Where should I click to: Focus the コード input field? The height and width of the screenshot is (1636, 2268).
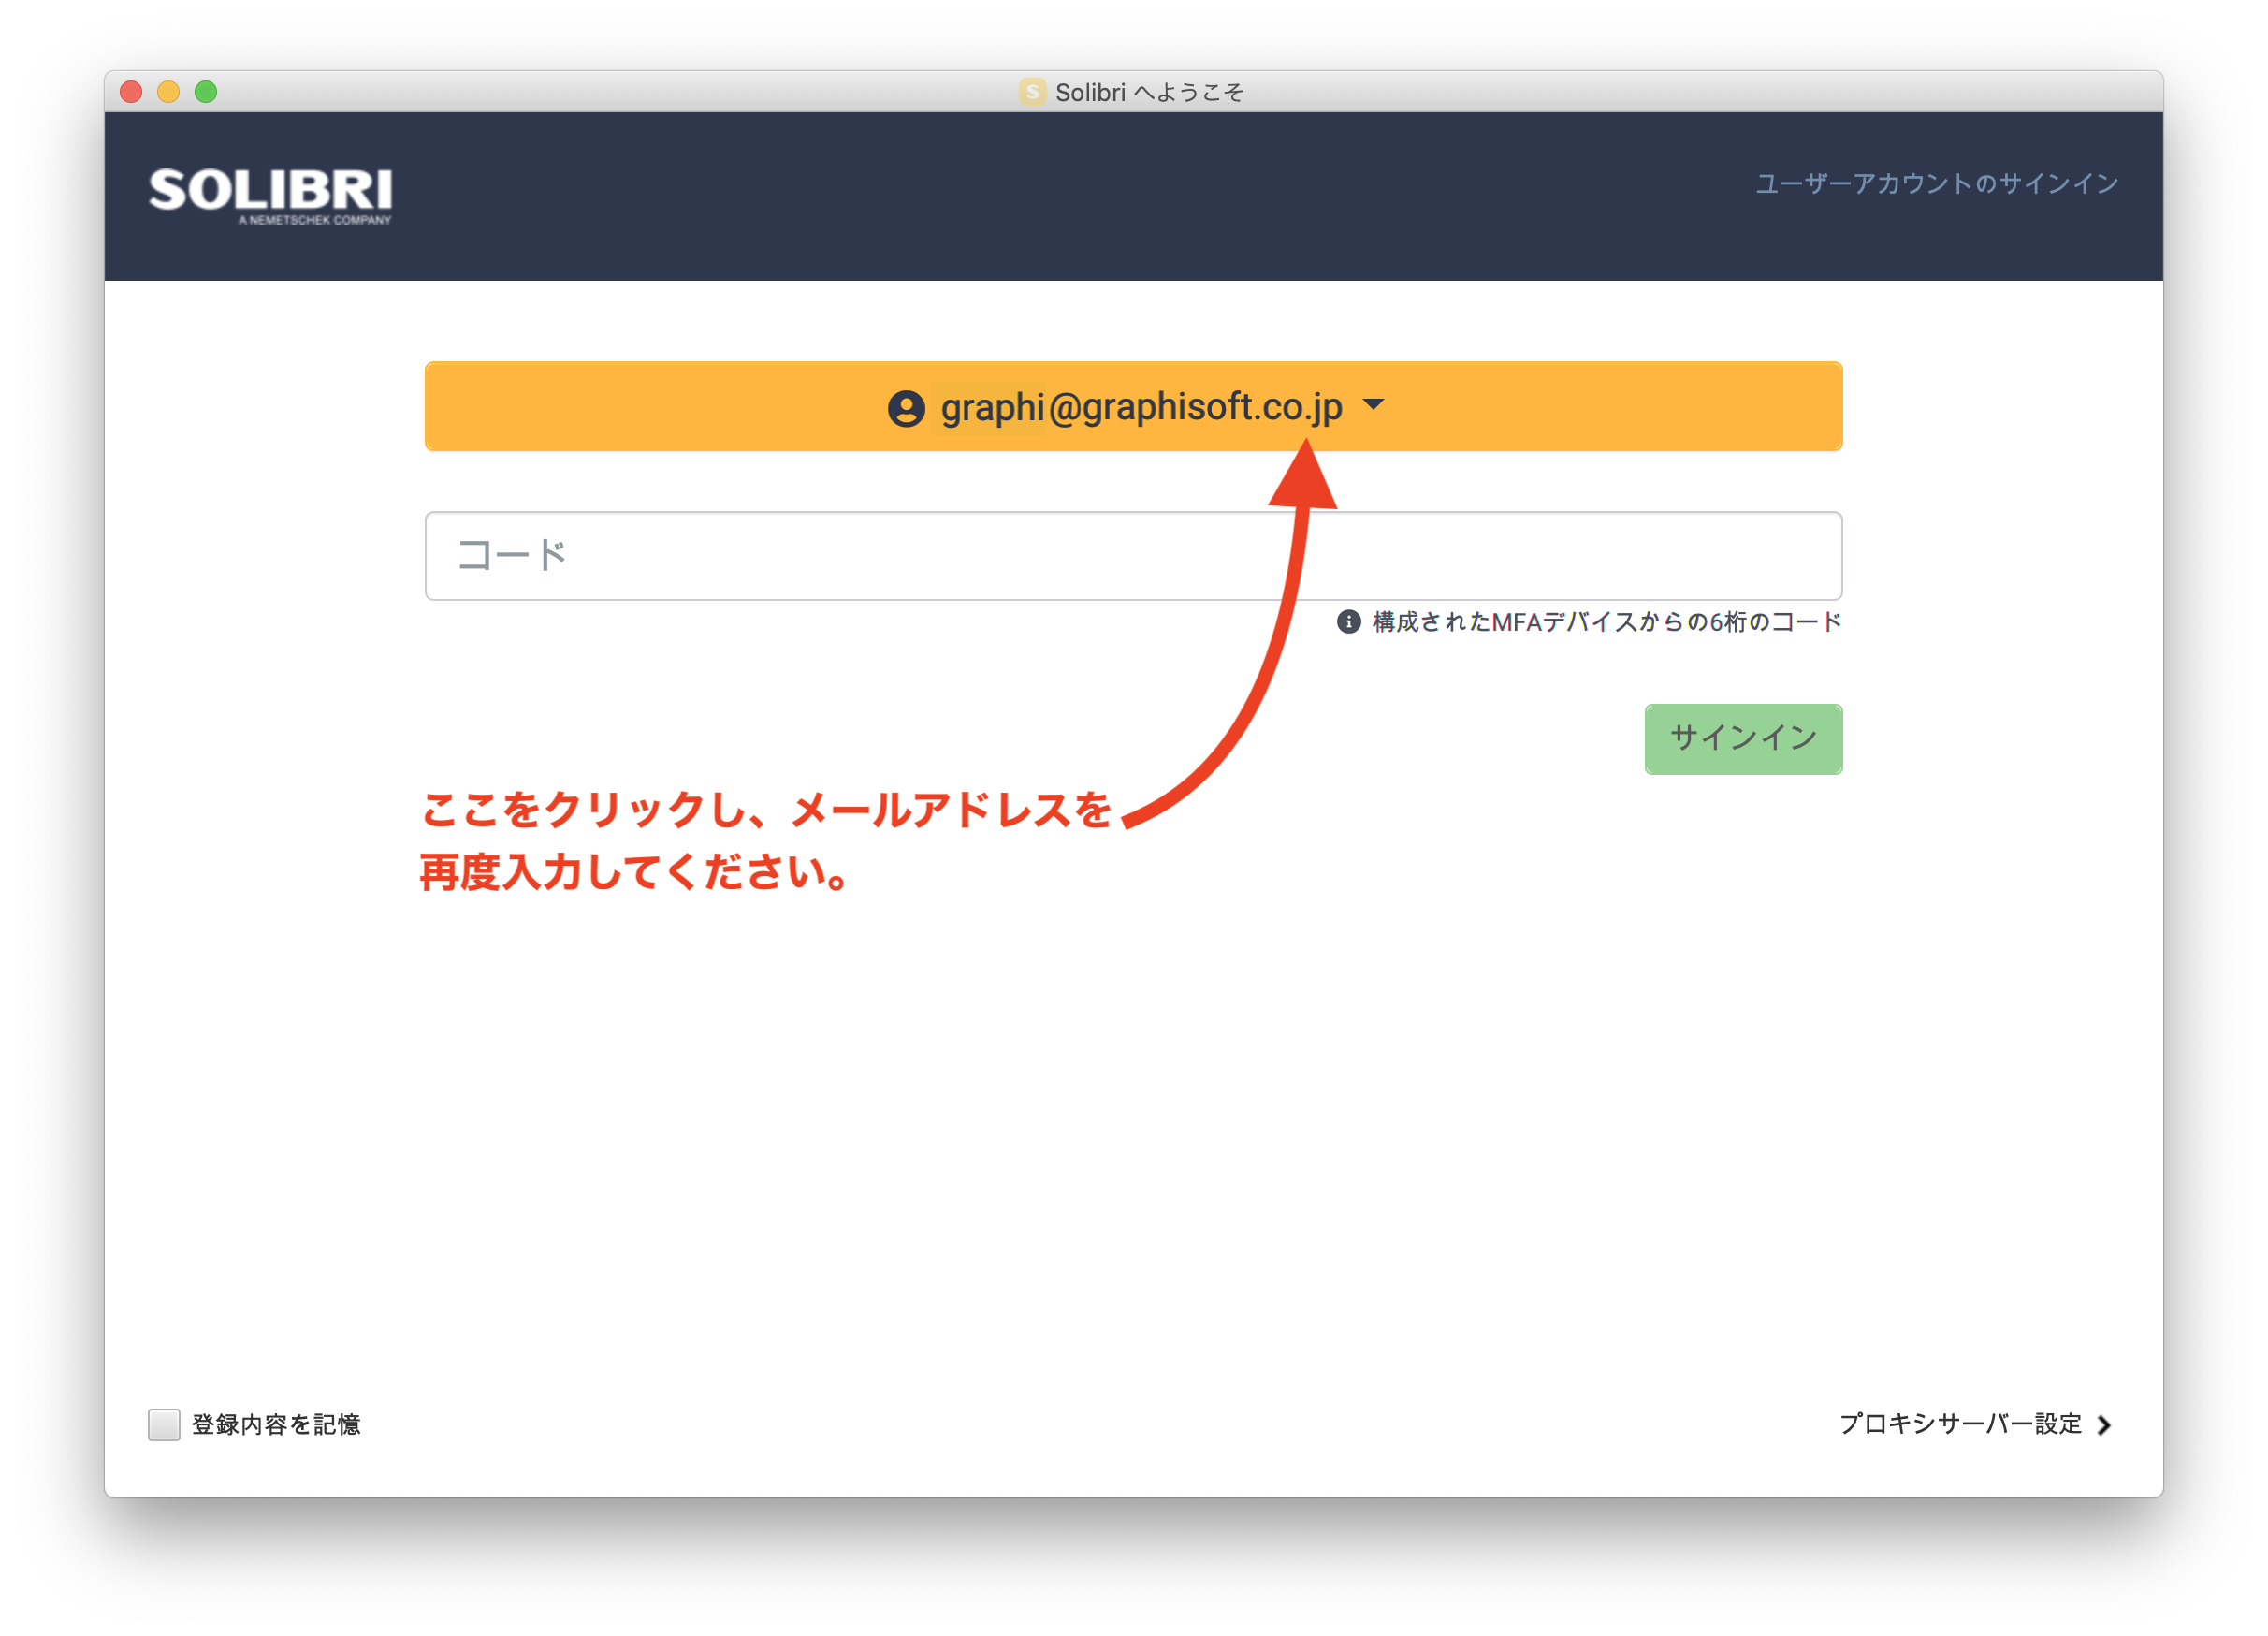1134,556
